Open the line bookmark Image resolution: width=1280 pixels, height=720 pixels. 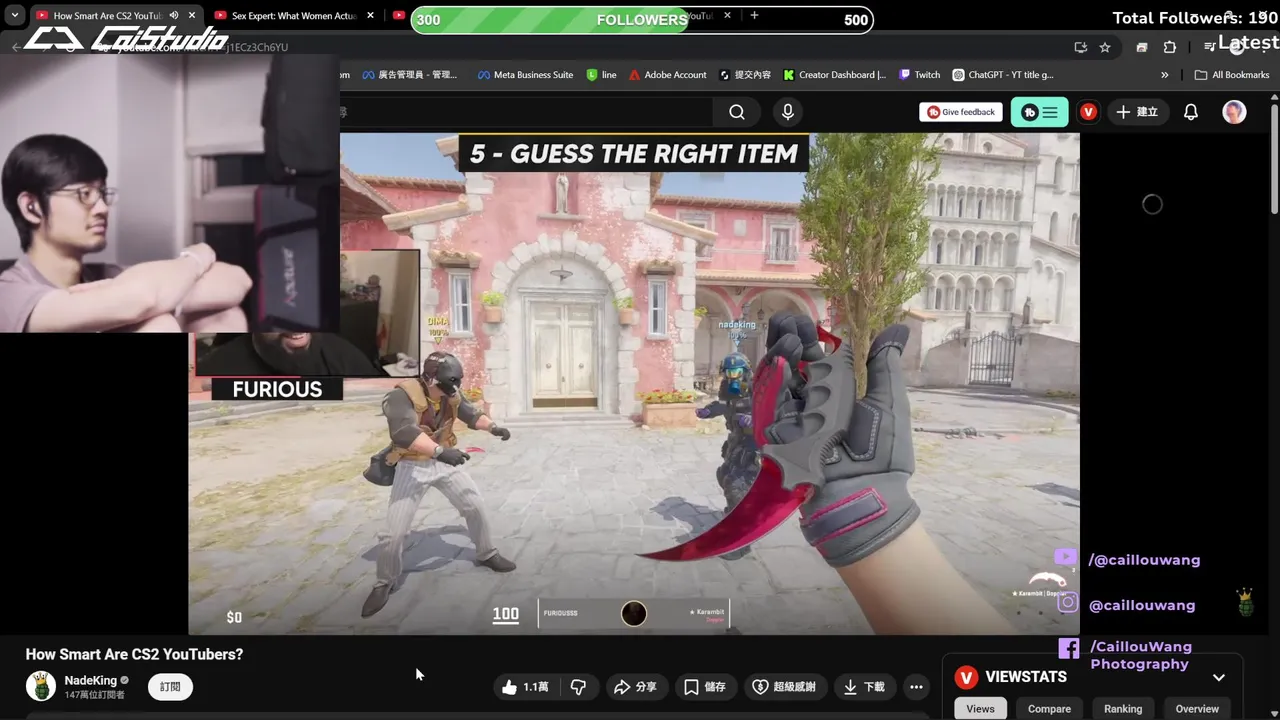(601, 75)
